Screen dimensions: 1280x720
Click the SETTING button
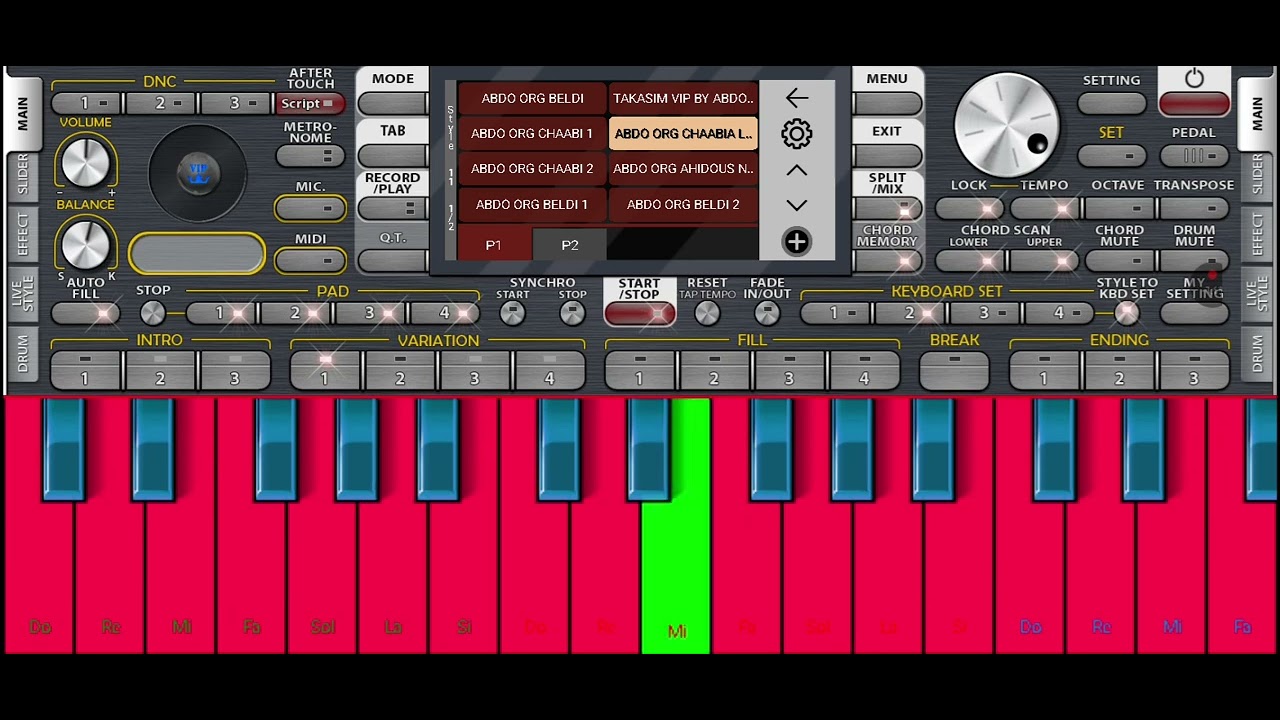pos(1112,103)
